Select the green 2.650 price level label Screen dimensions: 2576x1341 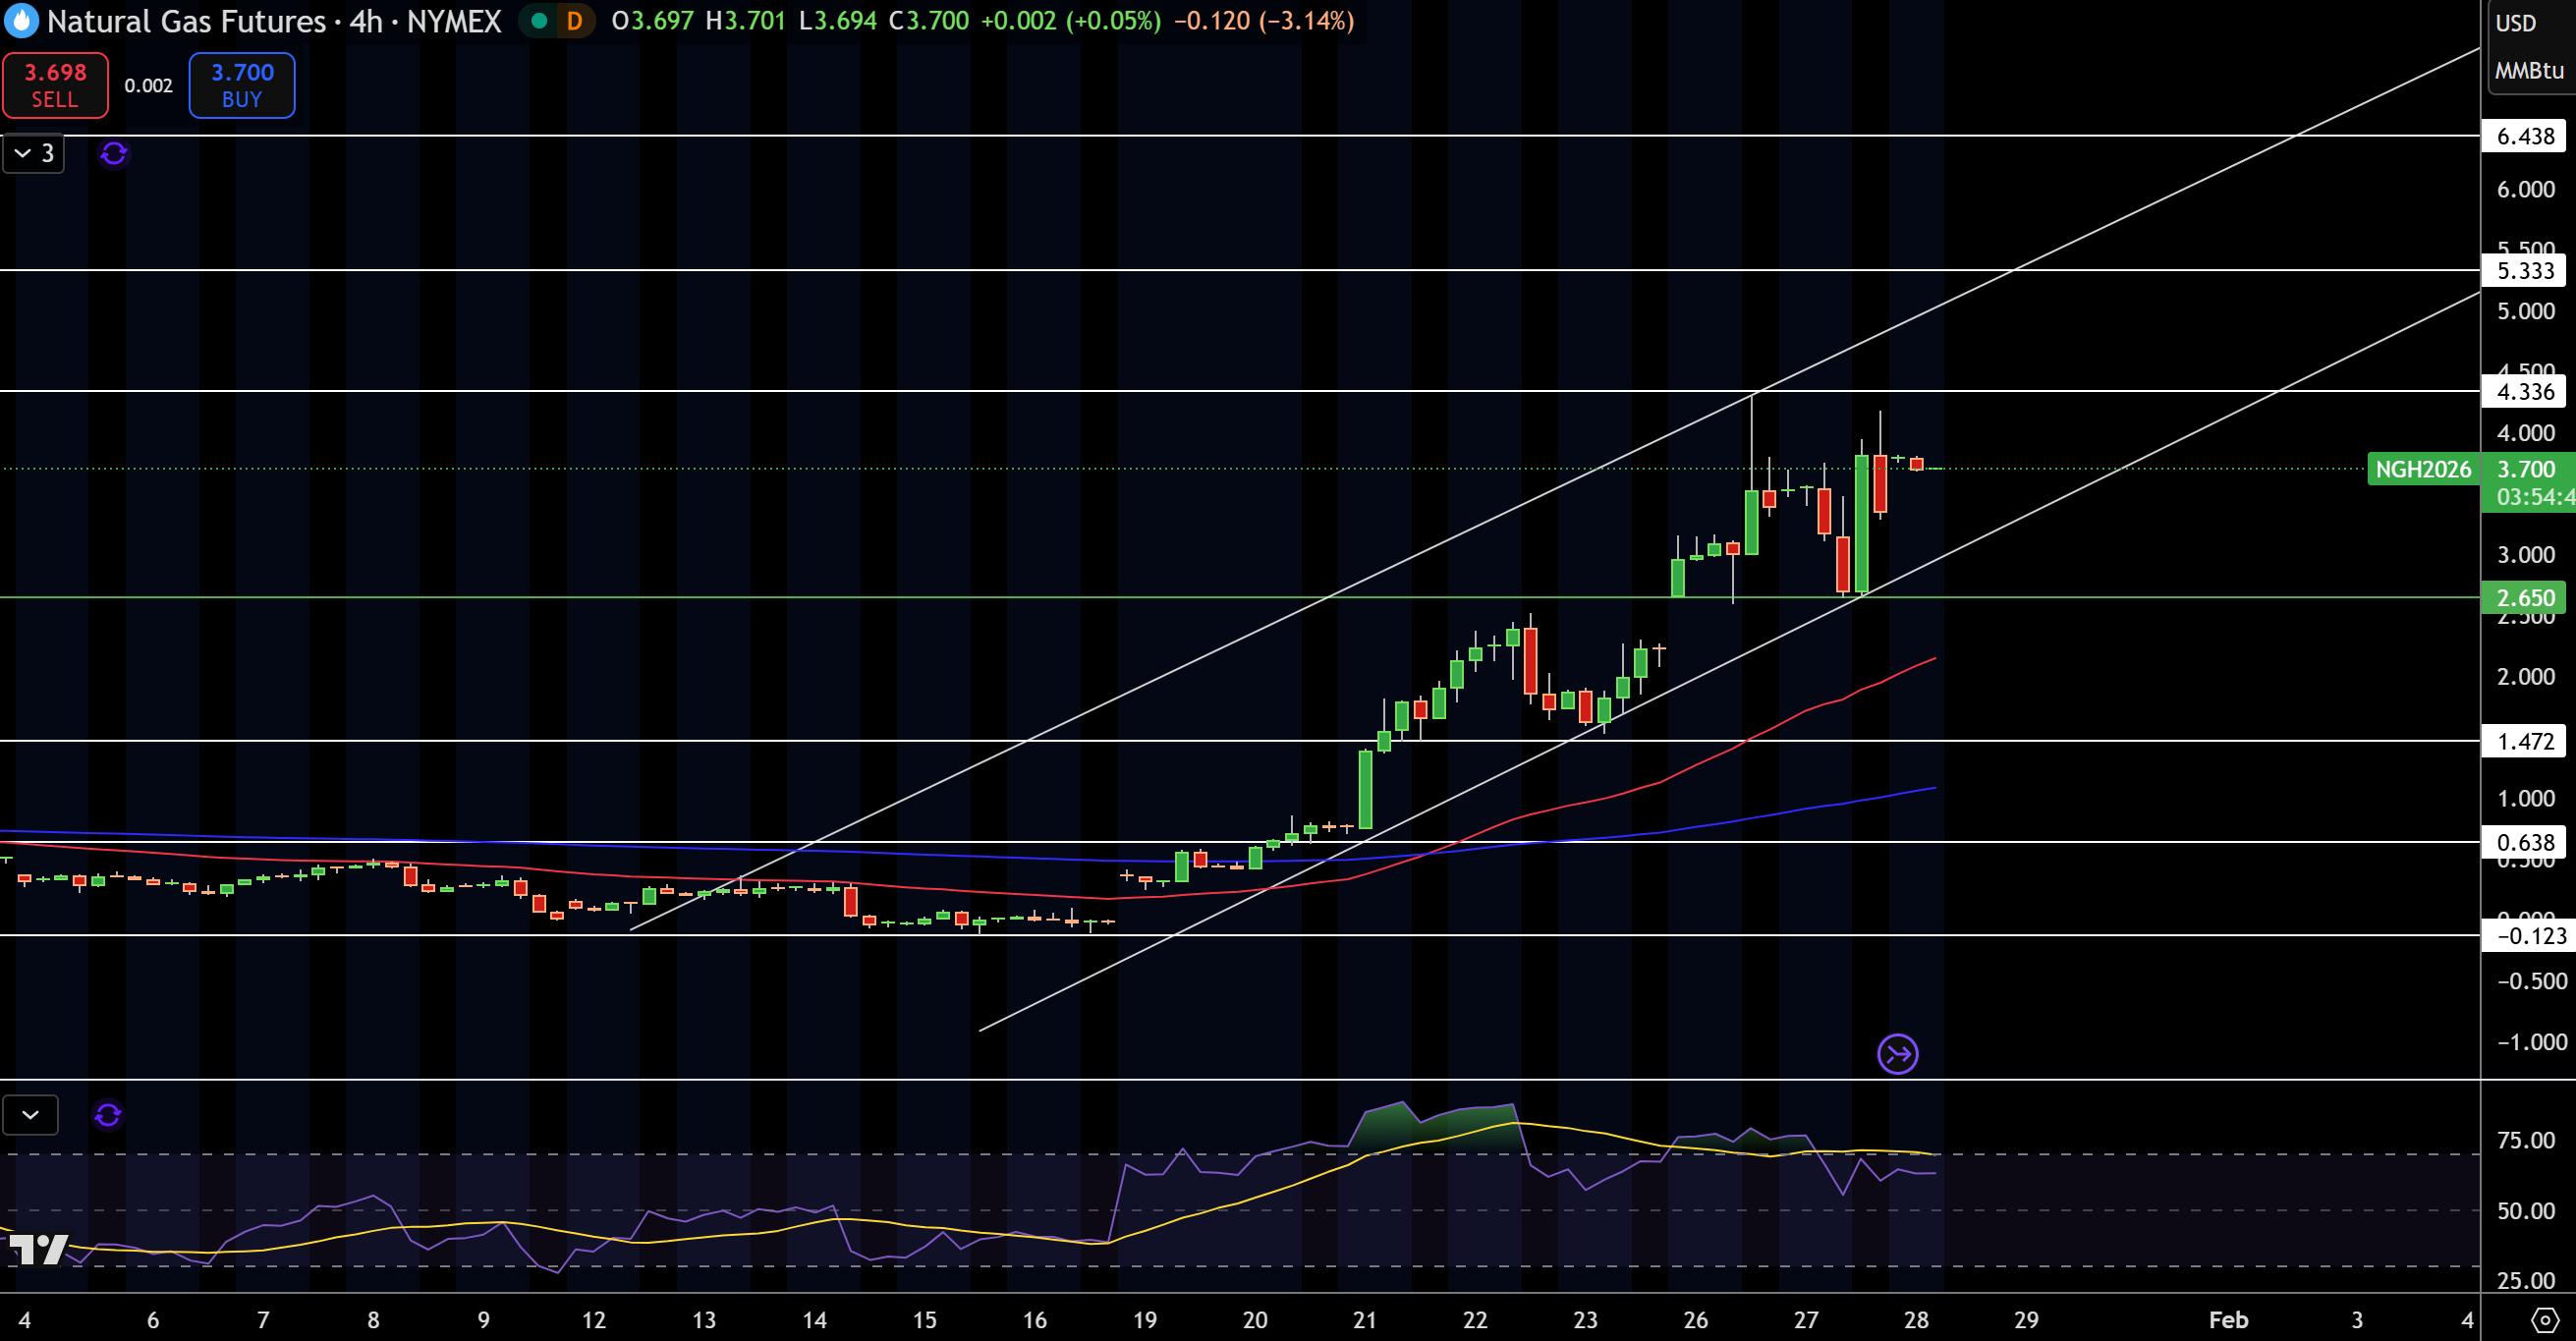click(x=2524, y=597)
